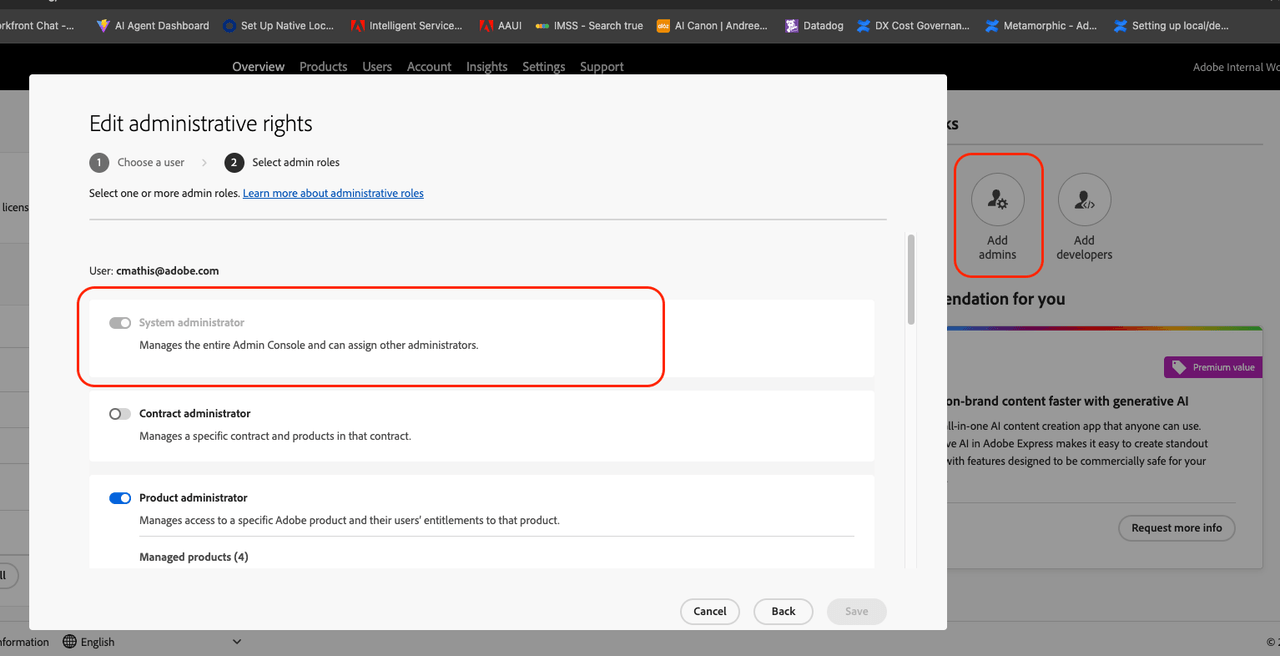Open Learn more about administrative roles link
This screenshot has width=1280, height=656.
[333, 193]
